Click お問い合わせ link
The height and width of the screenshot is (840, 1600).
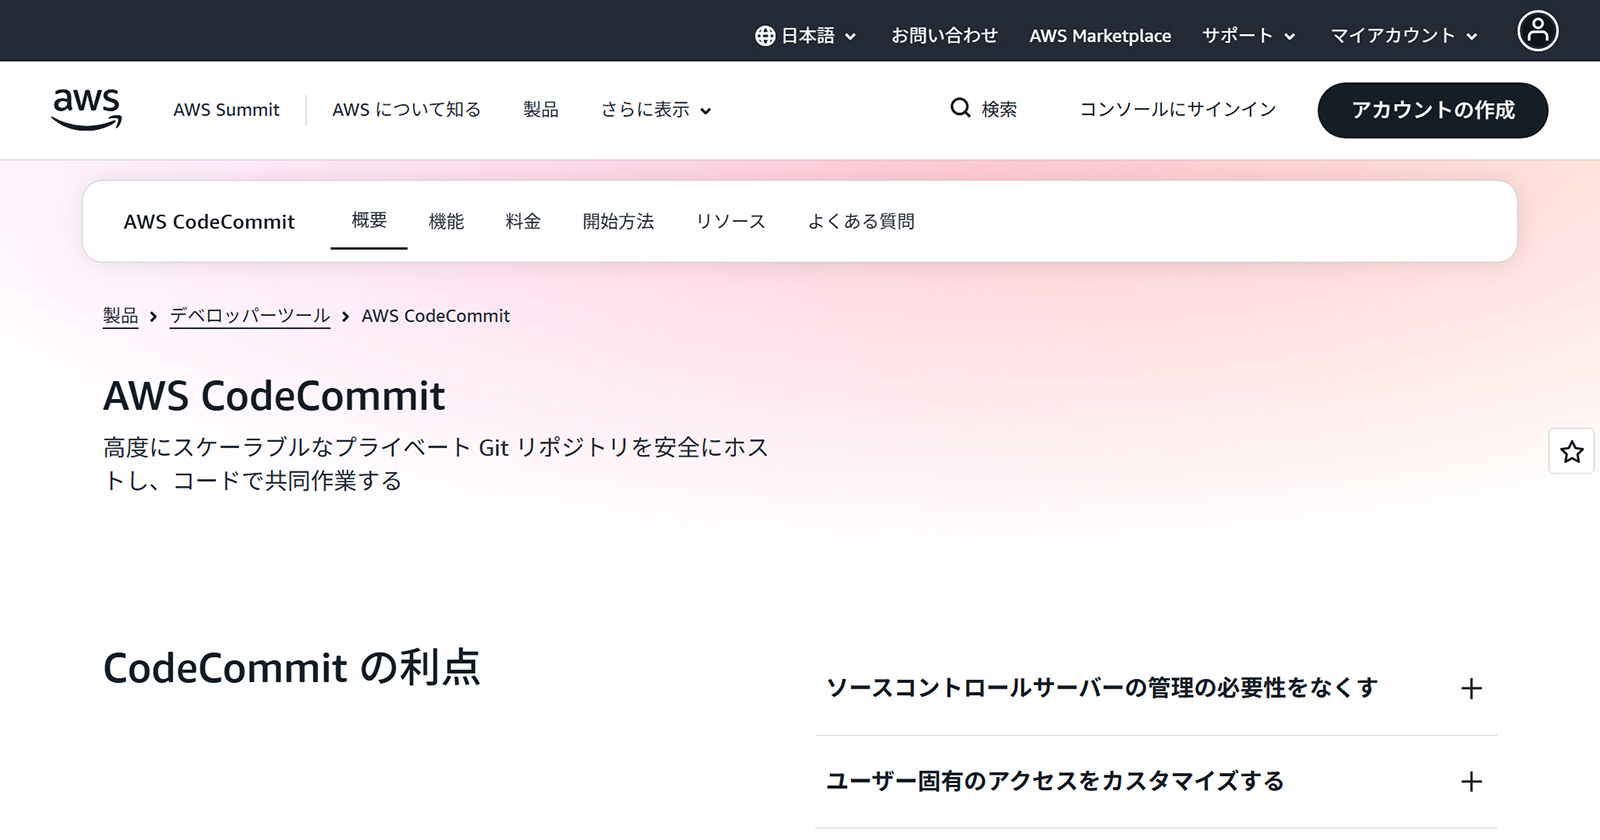pyautogui.click(x=944, y=36)
